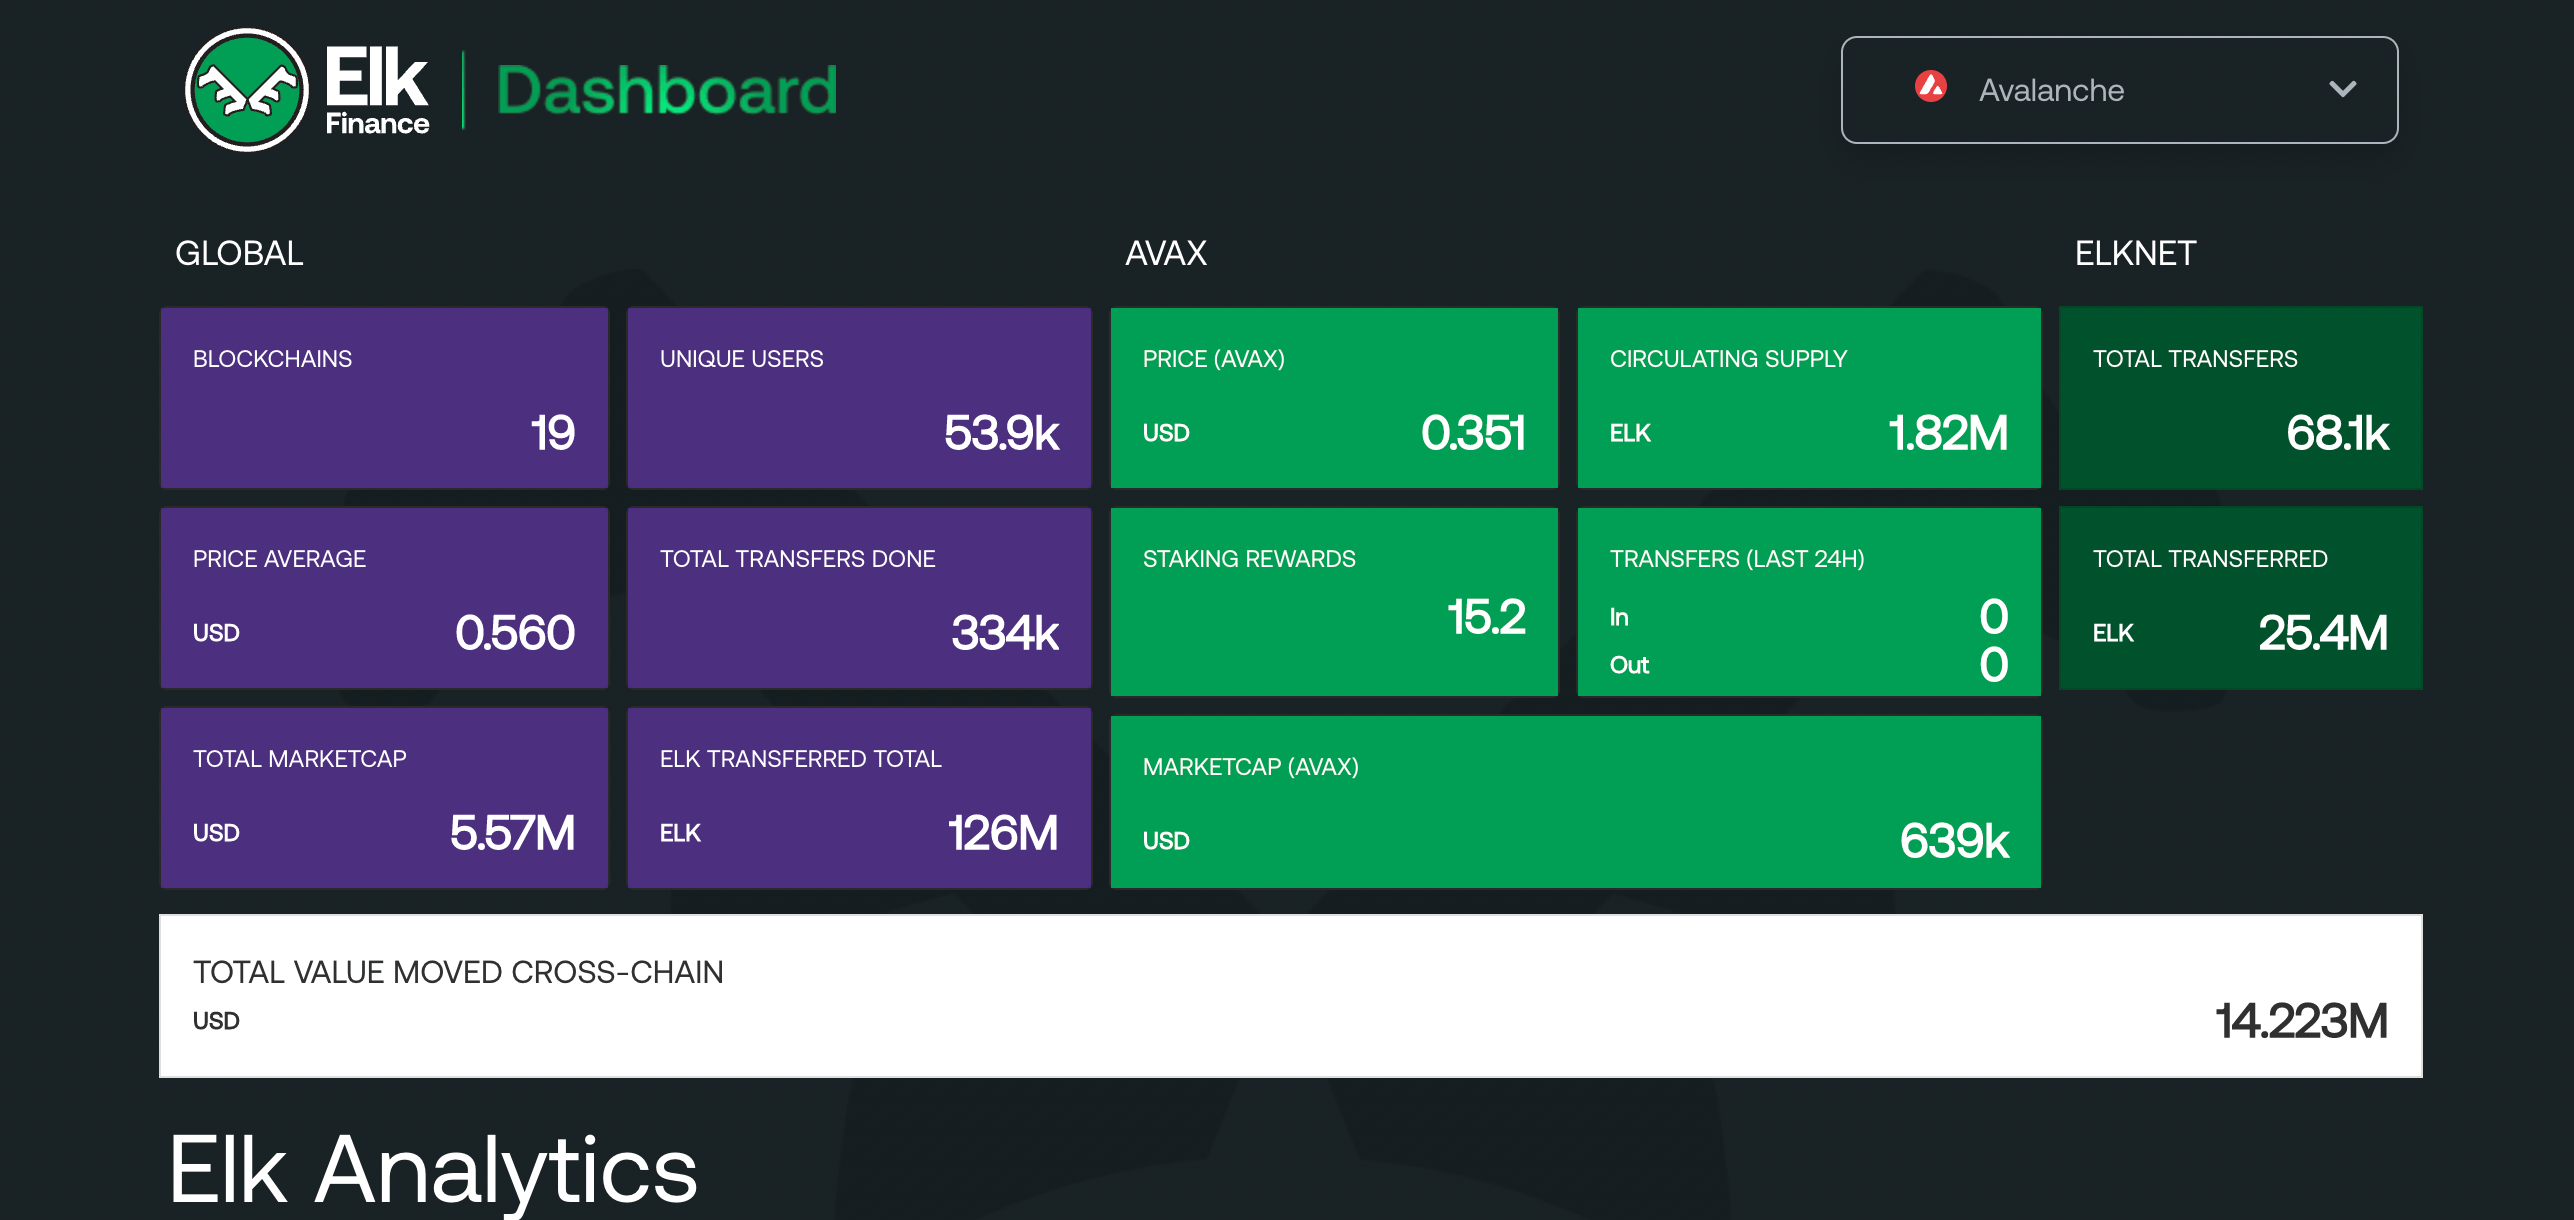Click the Staking Rewards label
Screen dimensions: 2574x1220
[x=1249, y=559]
